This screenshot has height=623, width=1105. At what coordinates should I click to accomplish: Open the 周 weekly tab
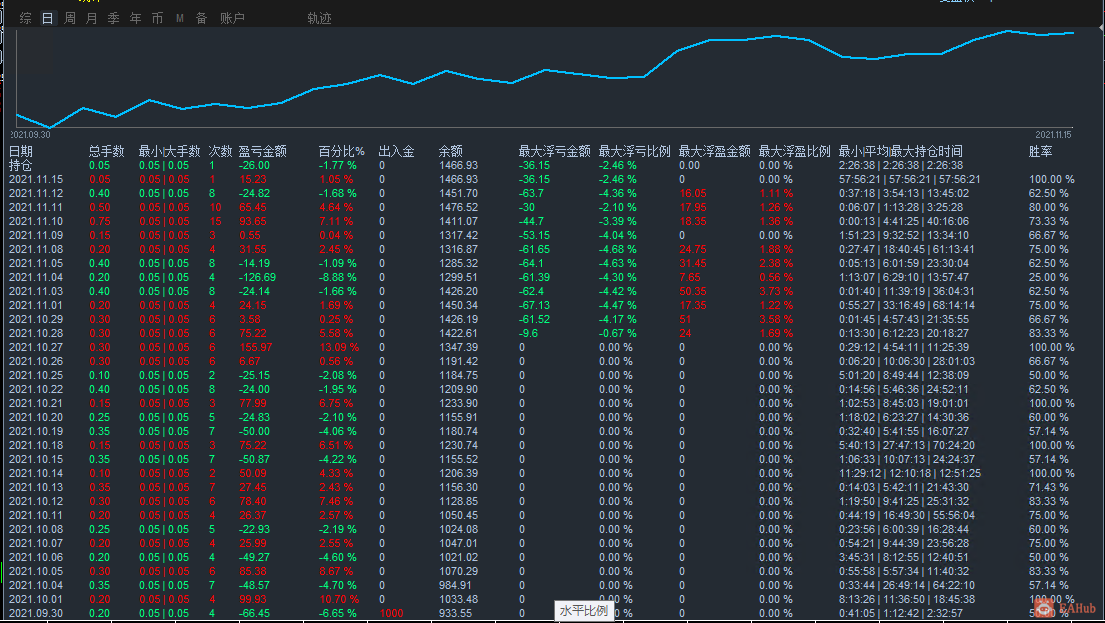[70, 18]
